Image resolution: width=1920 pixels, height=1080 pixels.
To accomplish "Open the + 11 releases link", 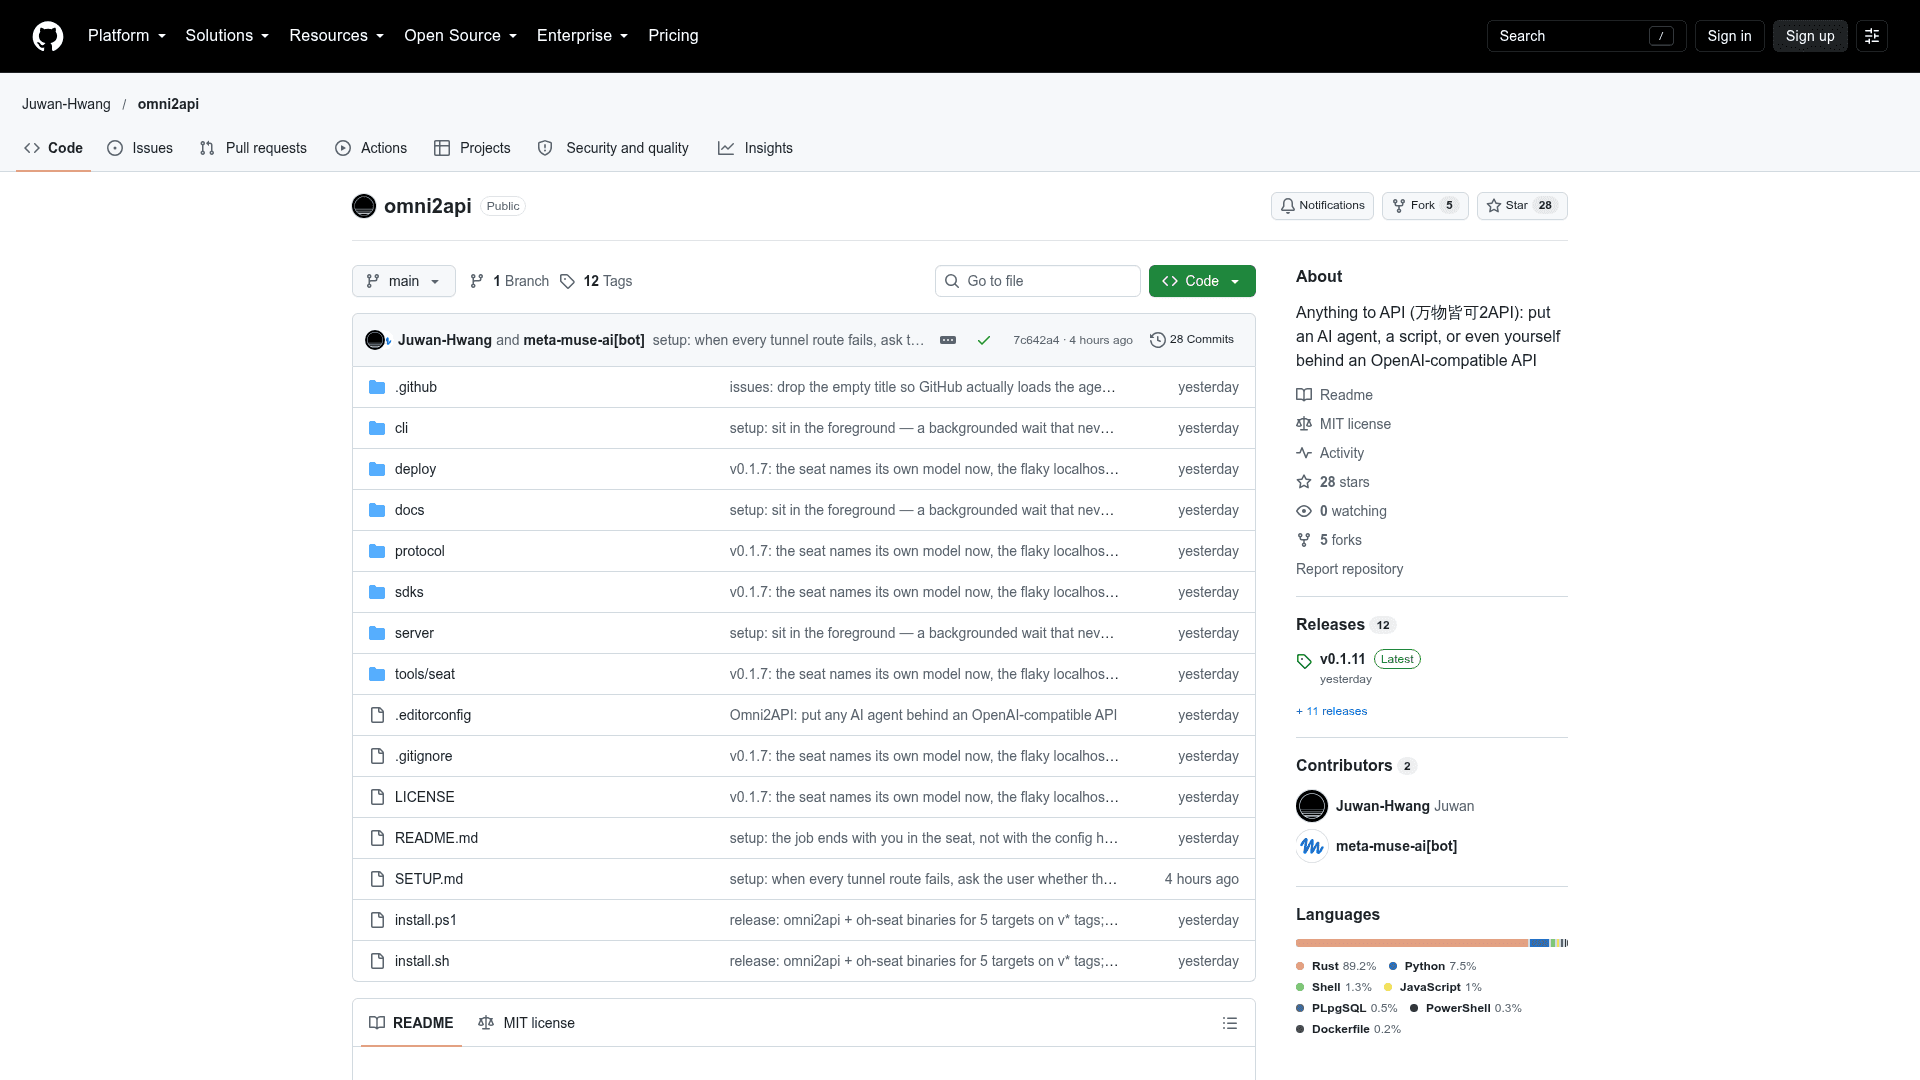I will (x=1331, y=711).
